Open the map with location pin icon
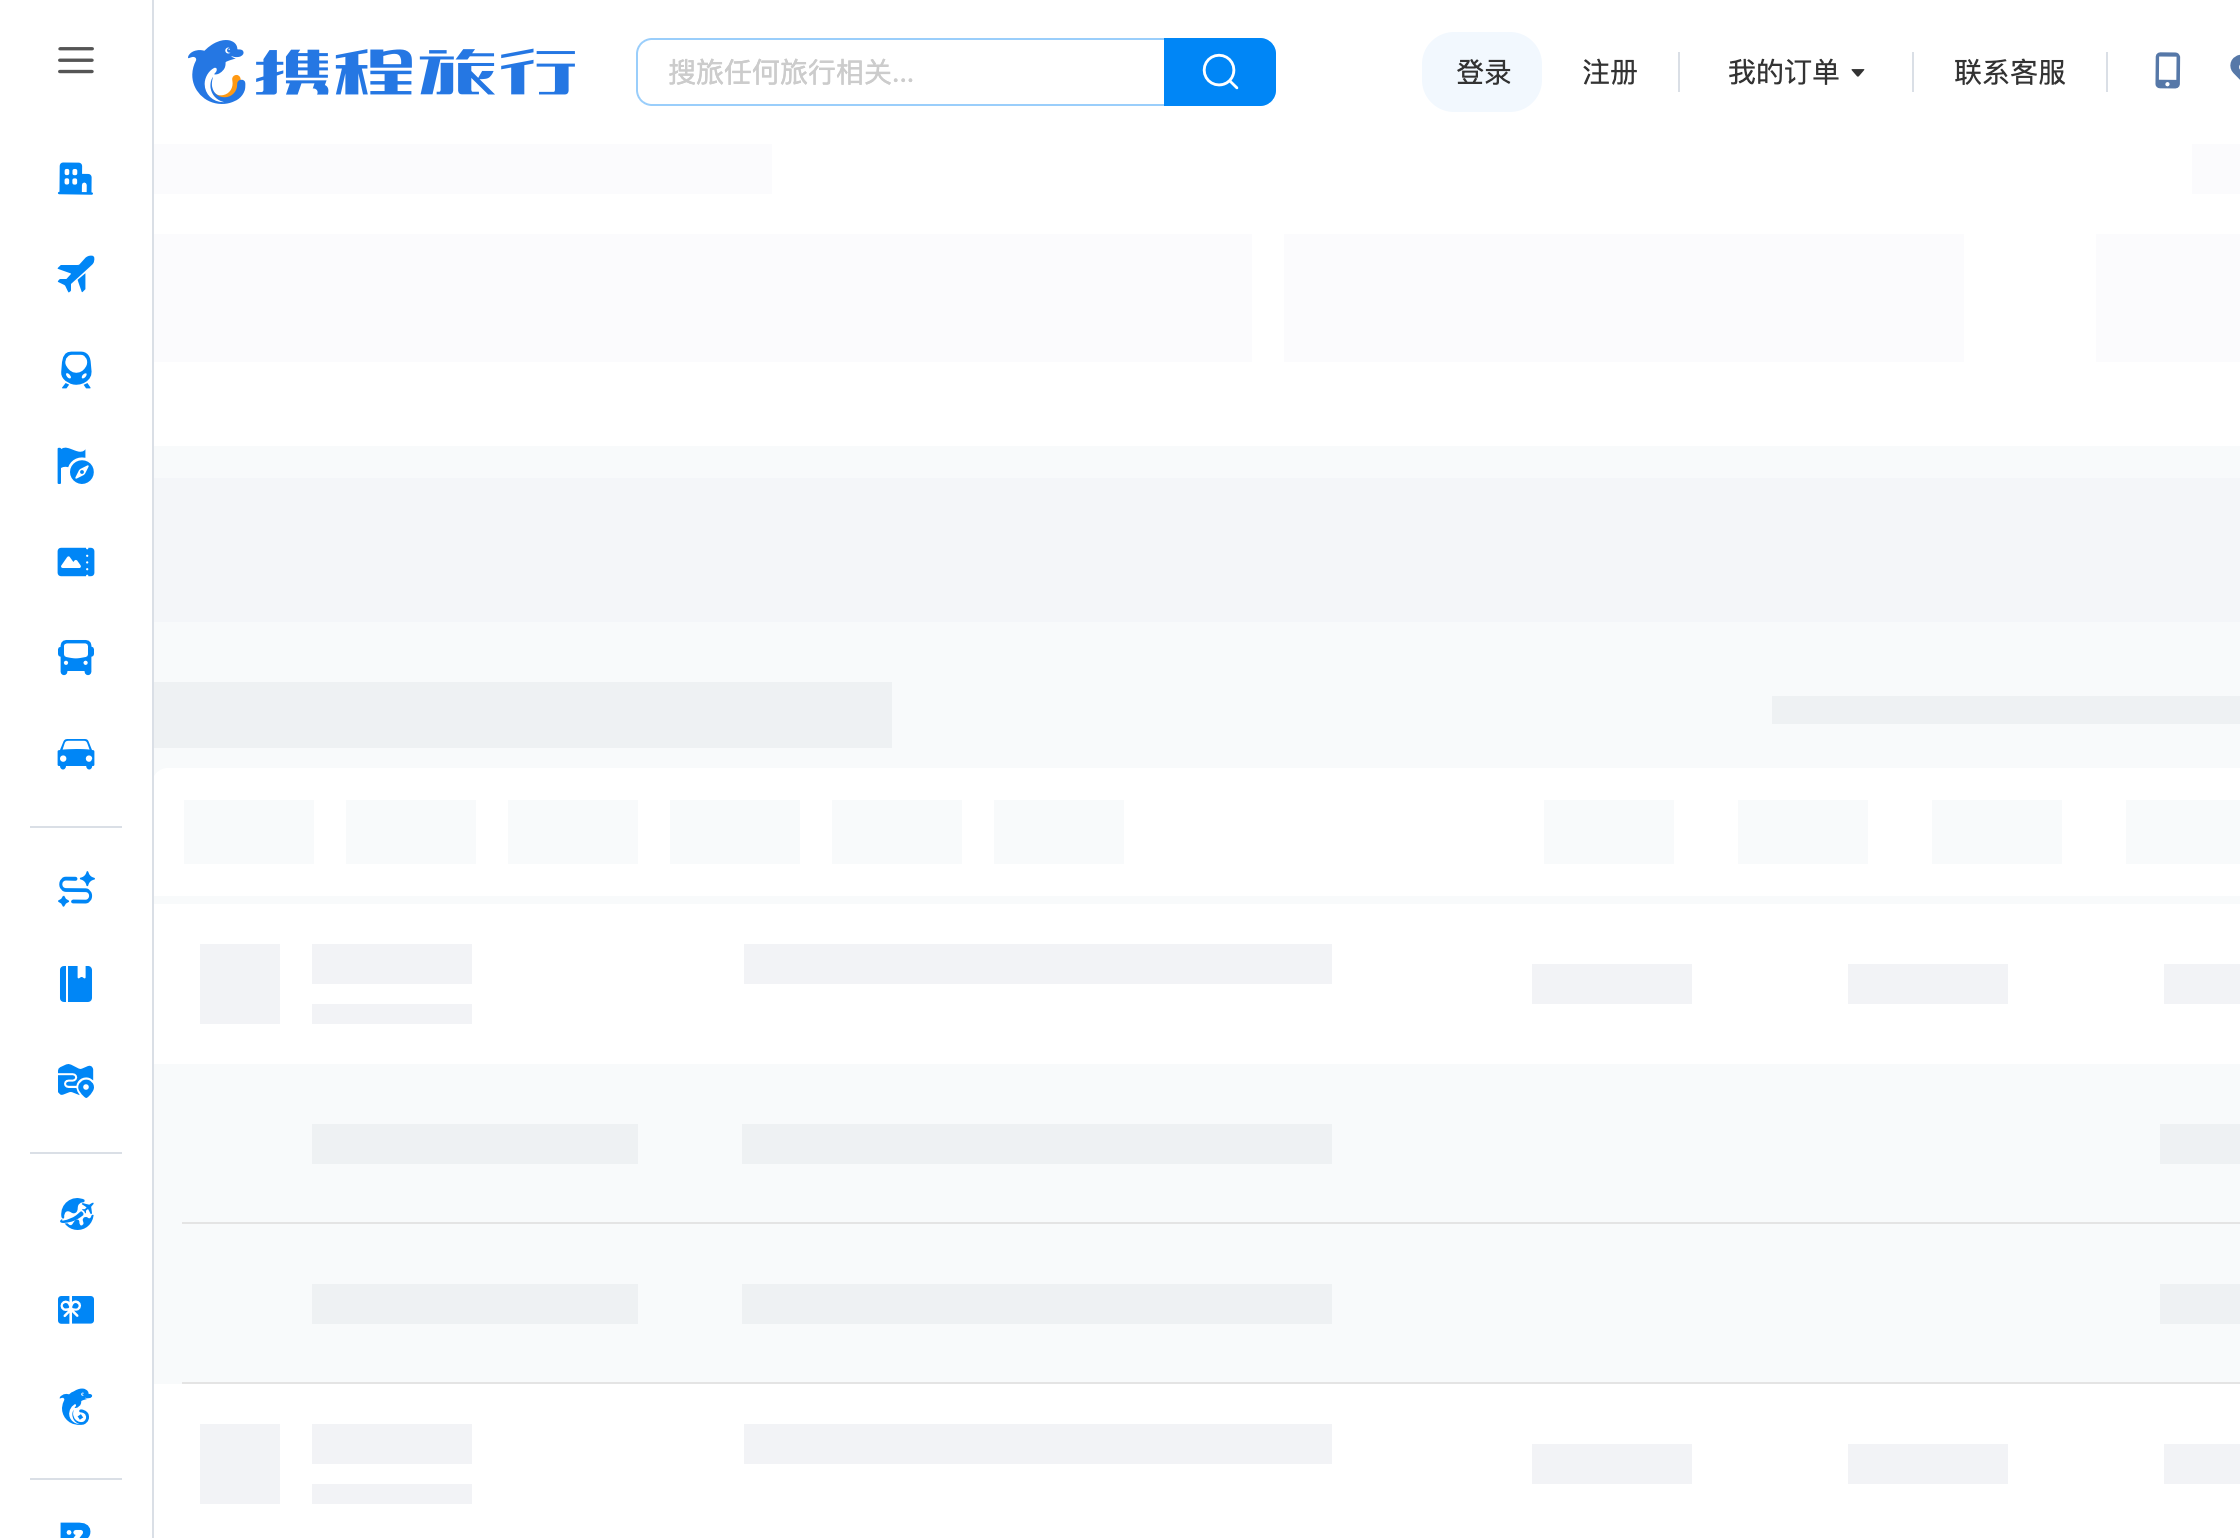 click(x=76, y=1081)
